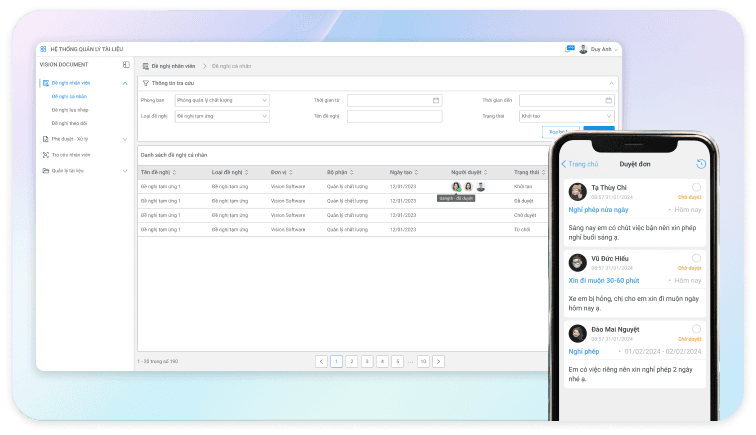This screenshot has width=756, height=435.
Task: Open calendar picker in Thời gian đến field
Action: pos(608,100)
